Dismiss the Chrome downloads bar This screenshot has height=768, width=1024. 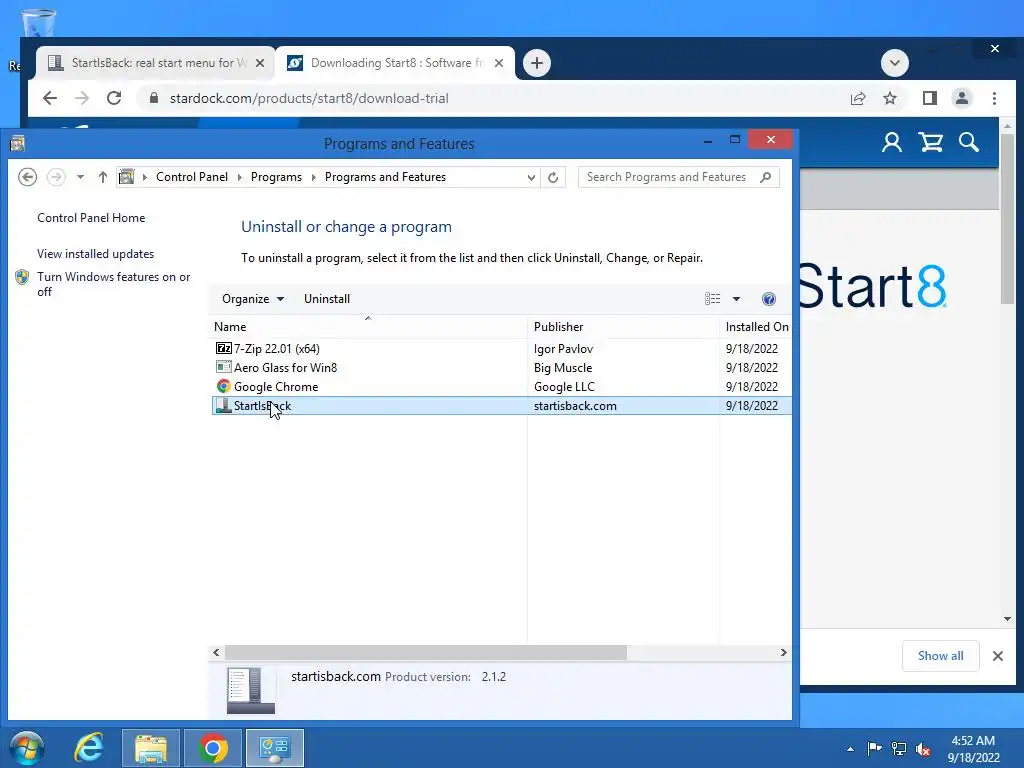pyautogui.click(x=998, y=656)
